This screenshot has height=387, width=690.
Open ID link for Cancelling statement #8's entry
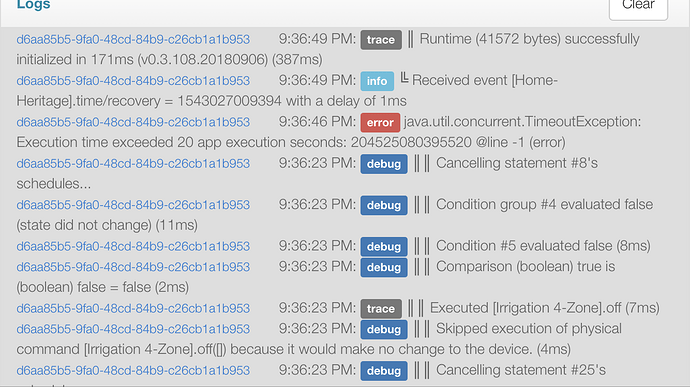133,164
